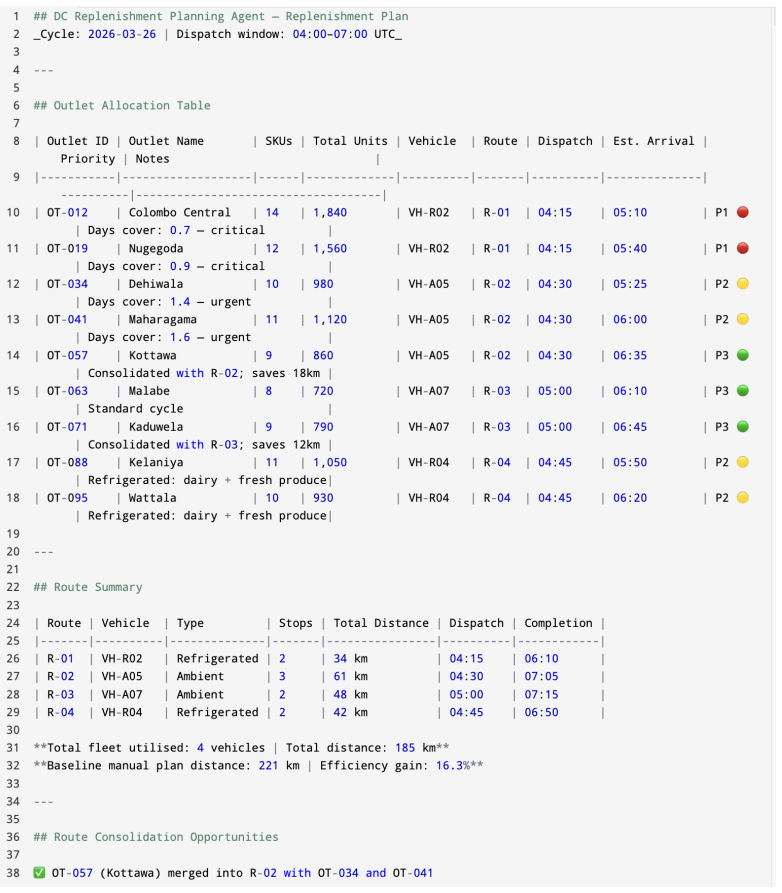Click total distance value '185 km'
This screenshot has width=782, height=893.
tap(415, 748)
